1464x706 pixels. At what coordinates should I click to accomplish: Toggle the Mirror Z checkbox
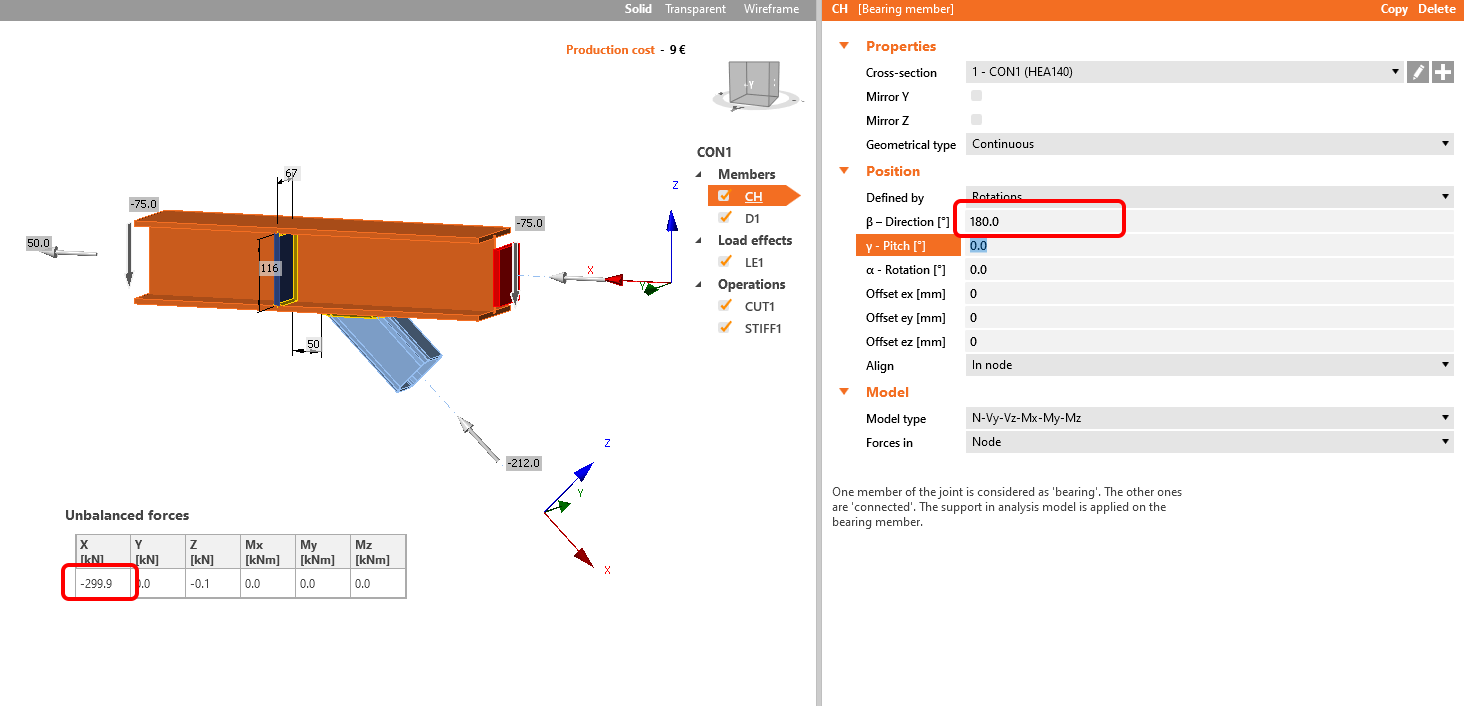pos(977,120)
